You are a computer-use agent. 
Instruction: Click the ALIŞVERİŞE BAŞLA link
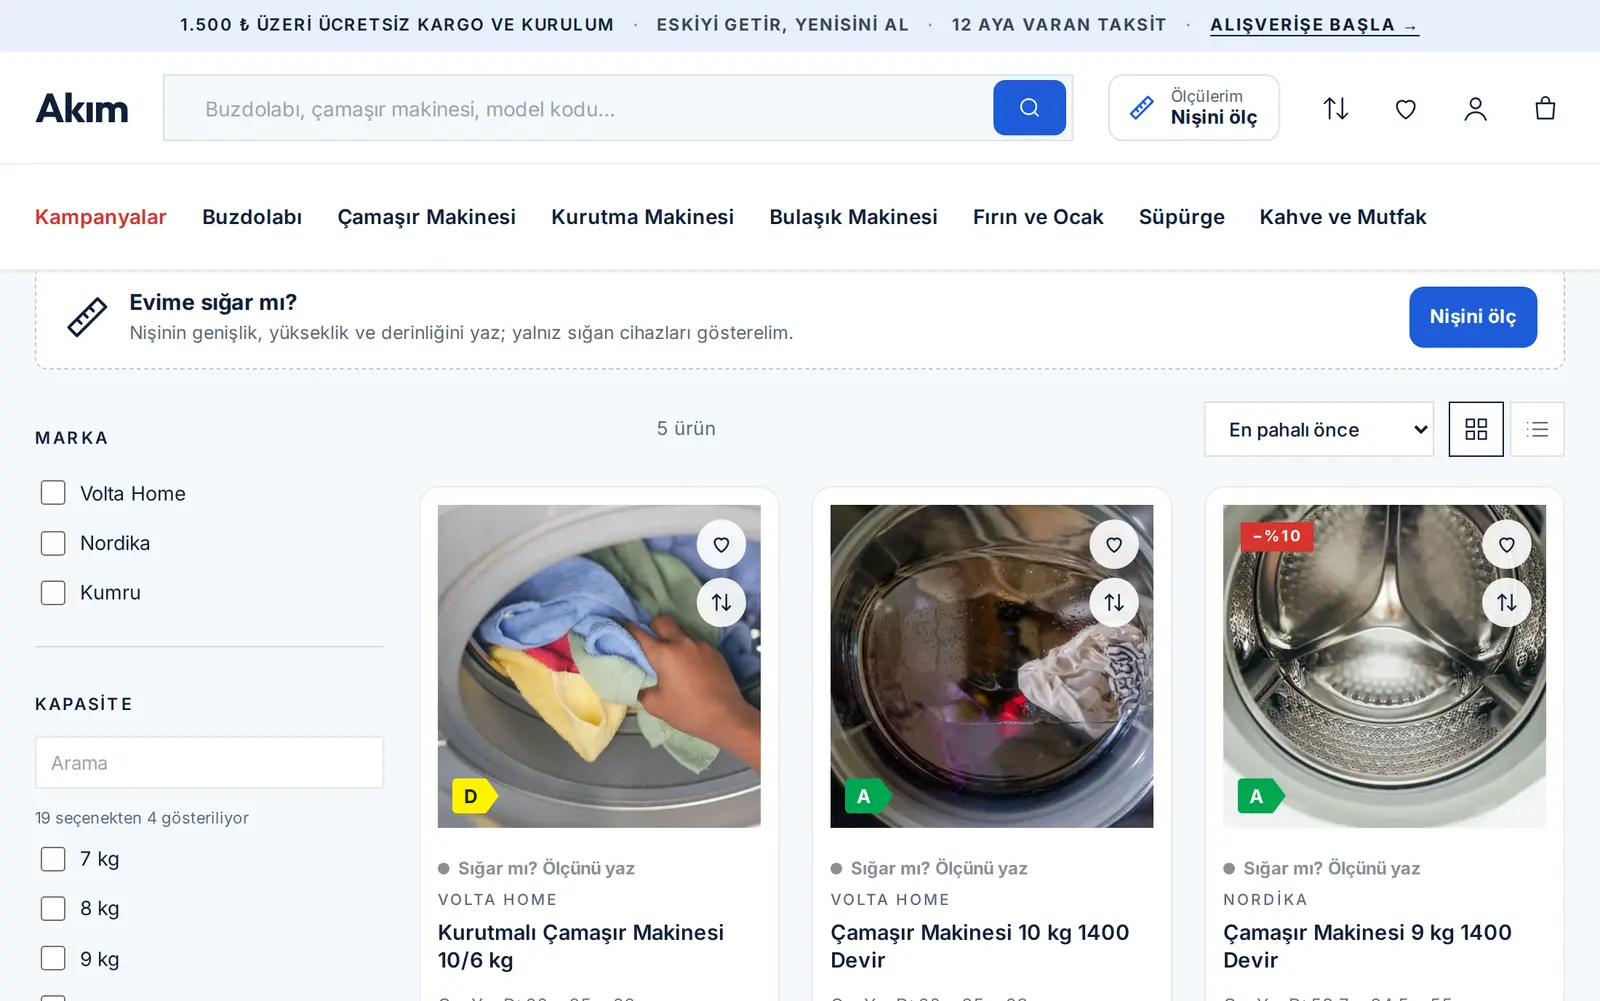tap(1314, 25)
